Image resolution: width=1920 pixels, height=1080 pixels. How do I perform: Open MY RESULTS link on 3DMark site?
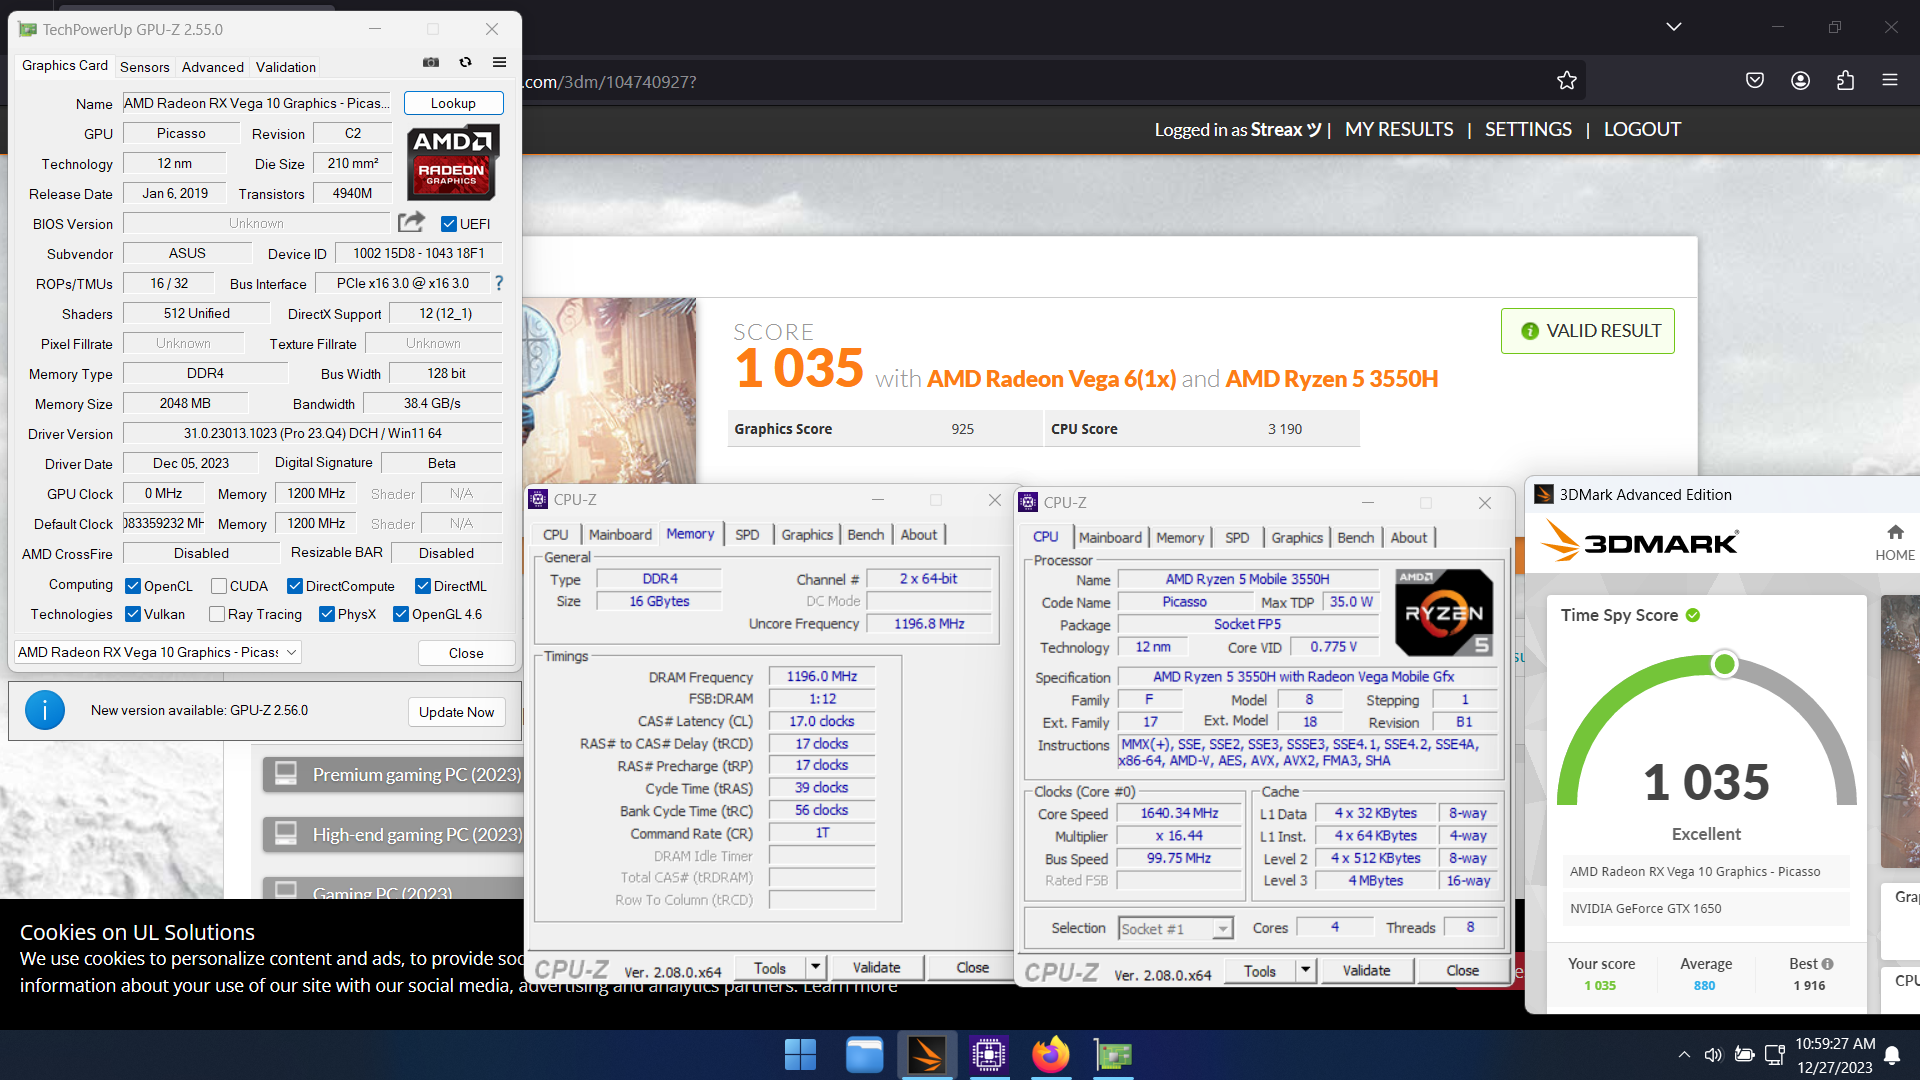point(1399,129)
